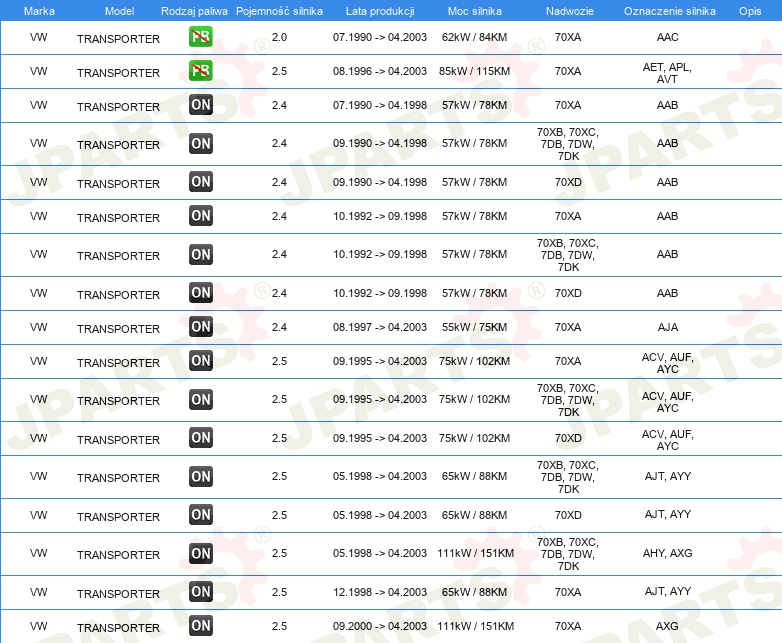
Task: Click the Lata produkcji column header
Action: point(380,11)
